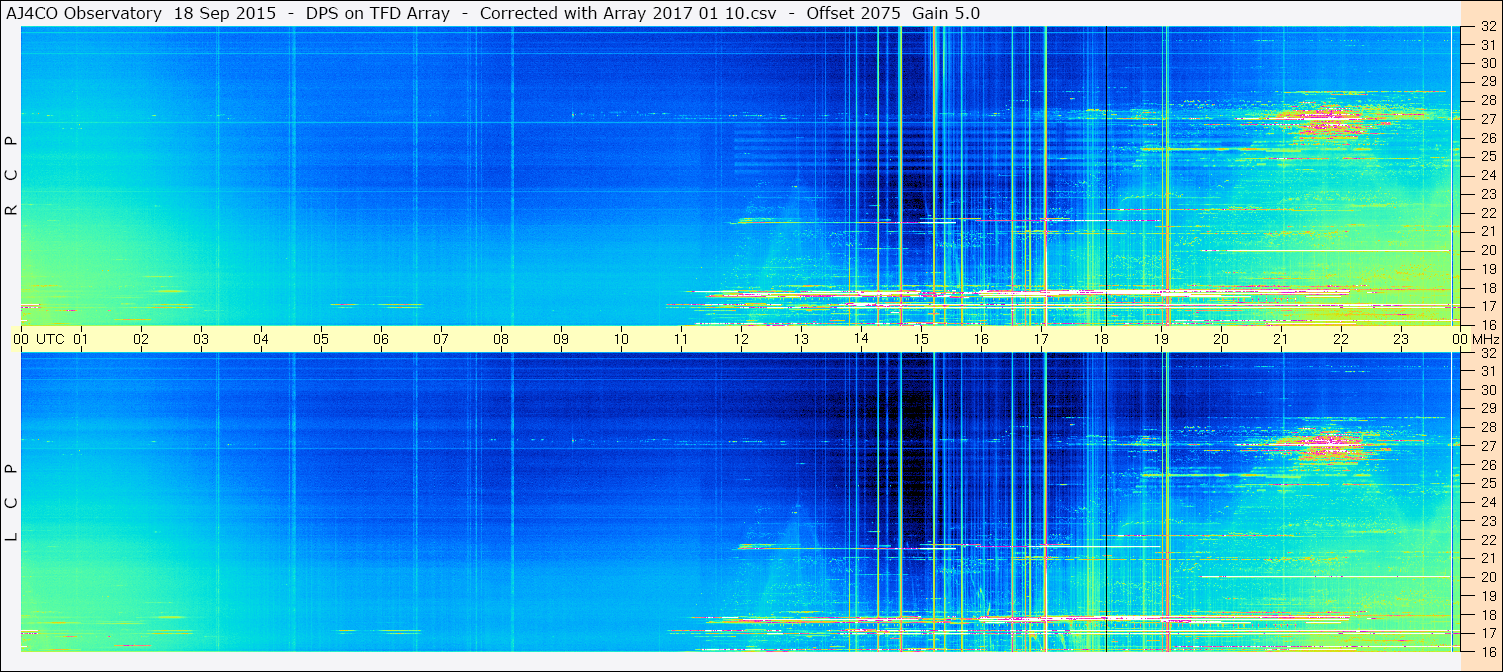Click the R C P panel label
1503x672 pixels.
click(x=12, y=176)
